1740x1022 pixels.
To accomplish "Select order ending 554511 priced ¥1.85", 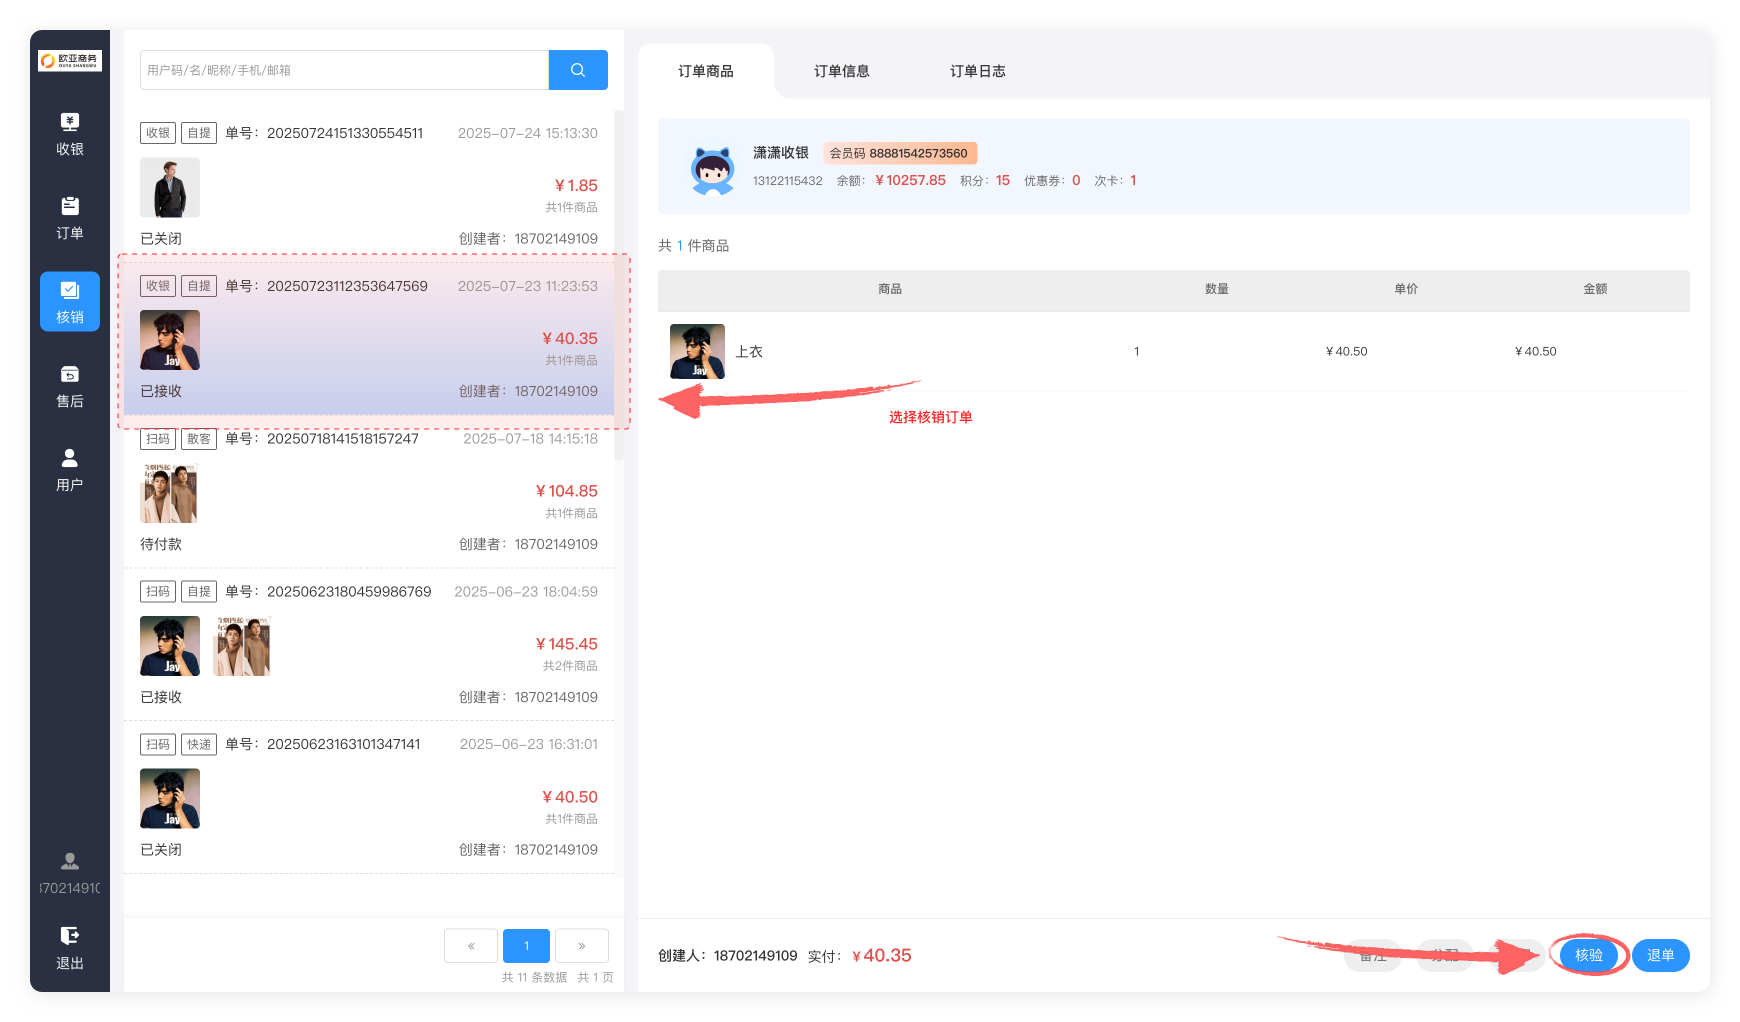I will pyautogui.click(x=369, y=185).
